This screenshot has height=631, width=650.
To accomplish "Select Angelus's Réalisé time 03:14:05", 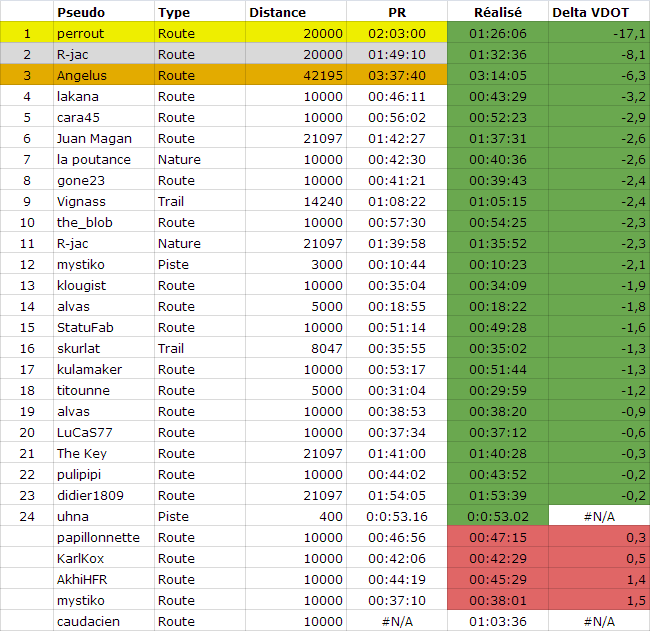I will click(x=498, y=75).
